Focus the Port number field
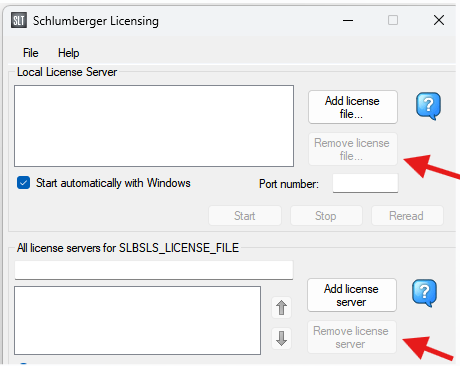The height and width of the screenshot is (366, 460). point(365,183)
